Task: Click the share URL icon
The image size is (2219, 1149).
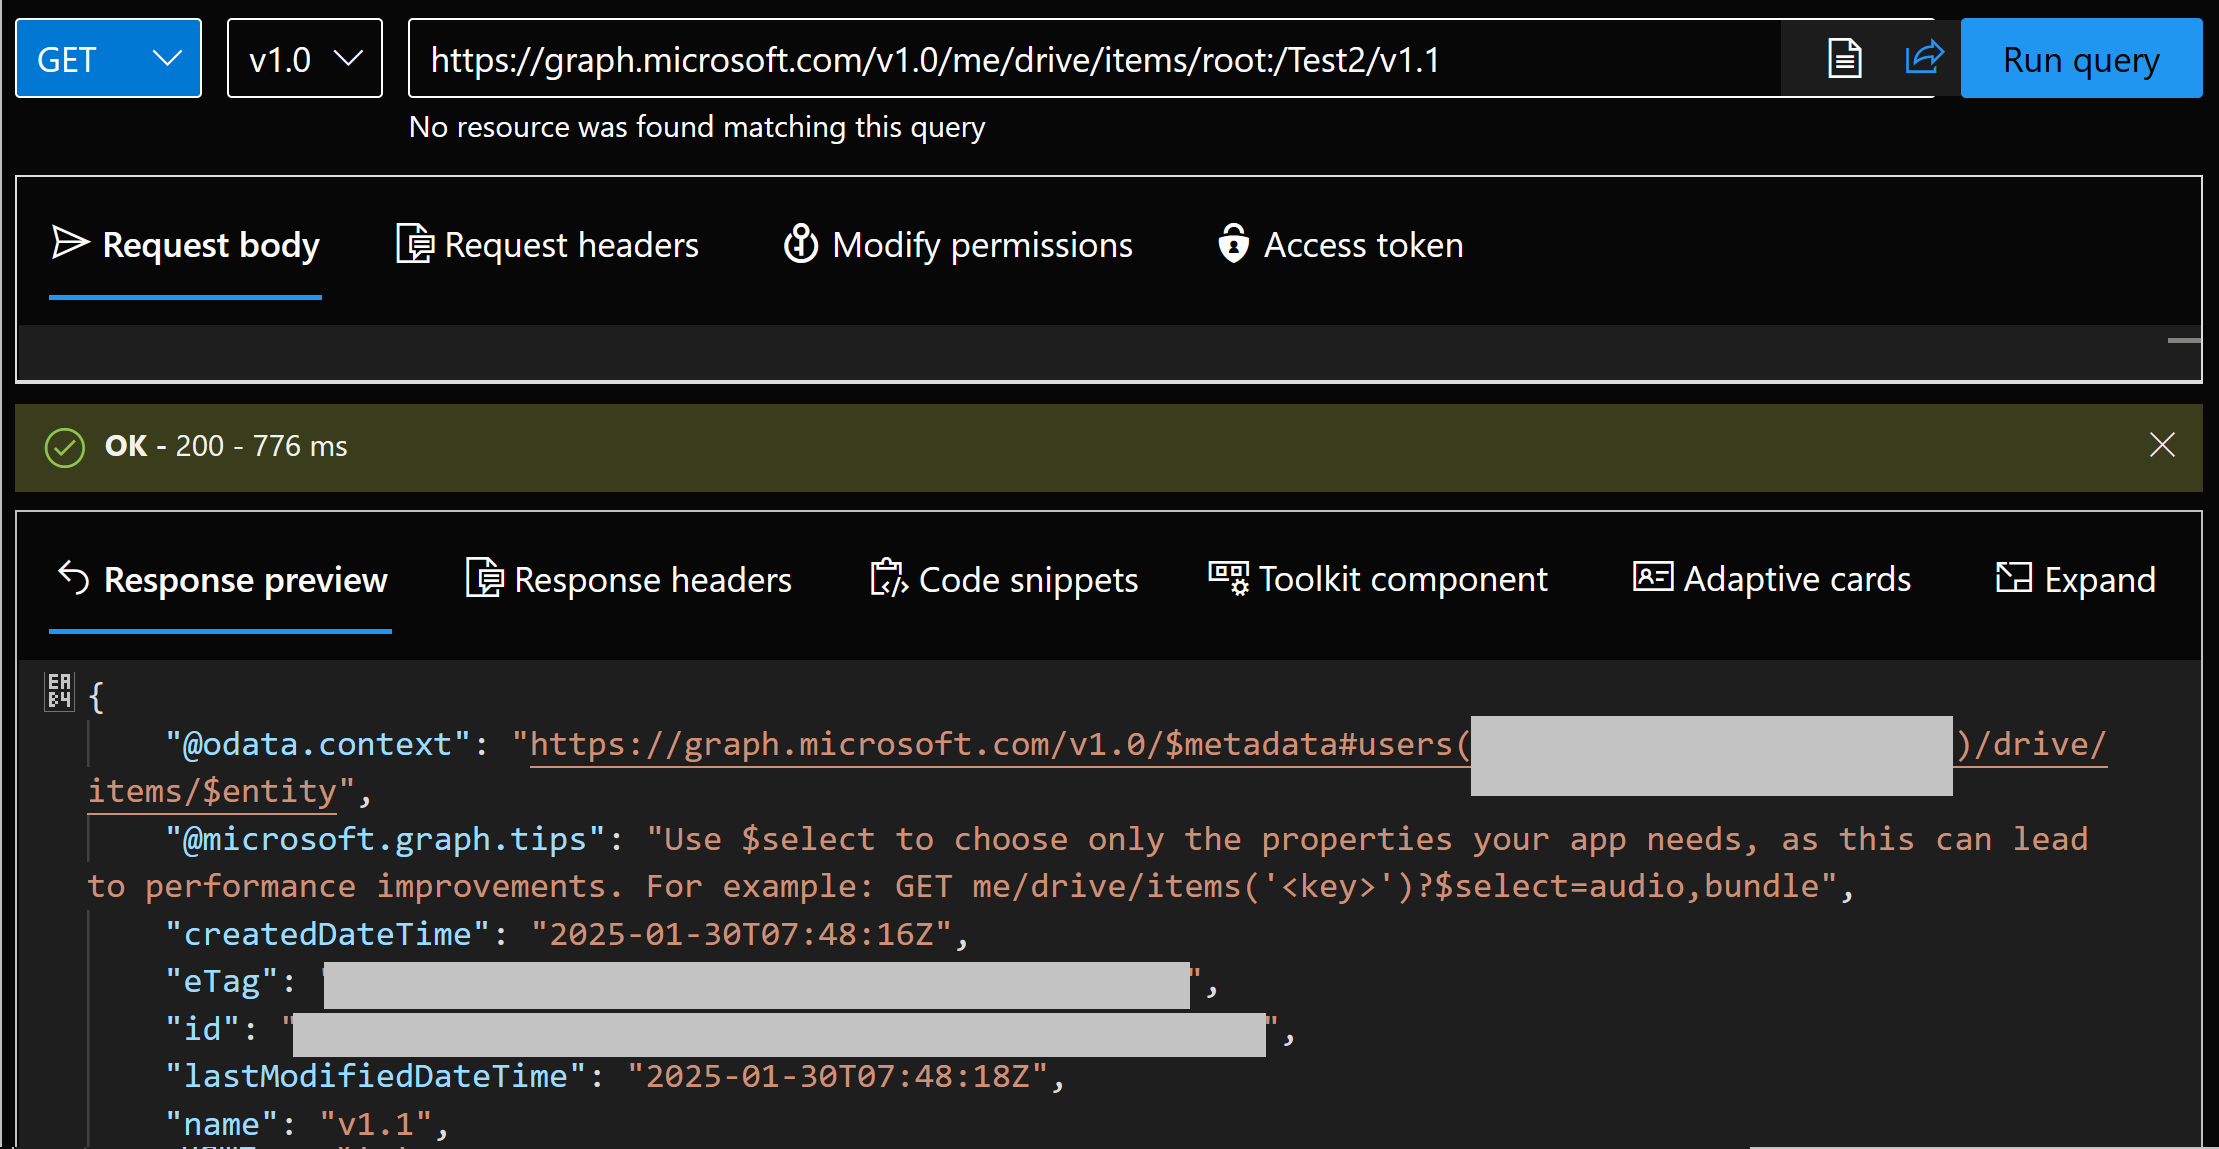Action: (x=1925, y=57)
